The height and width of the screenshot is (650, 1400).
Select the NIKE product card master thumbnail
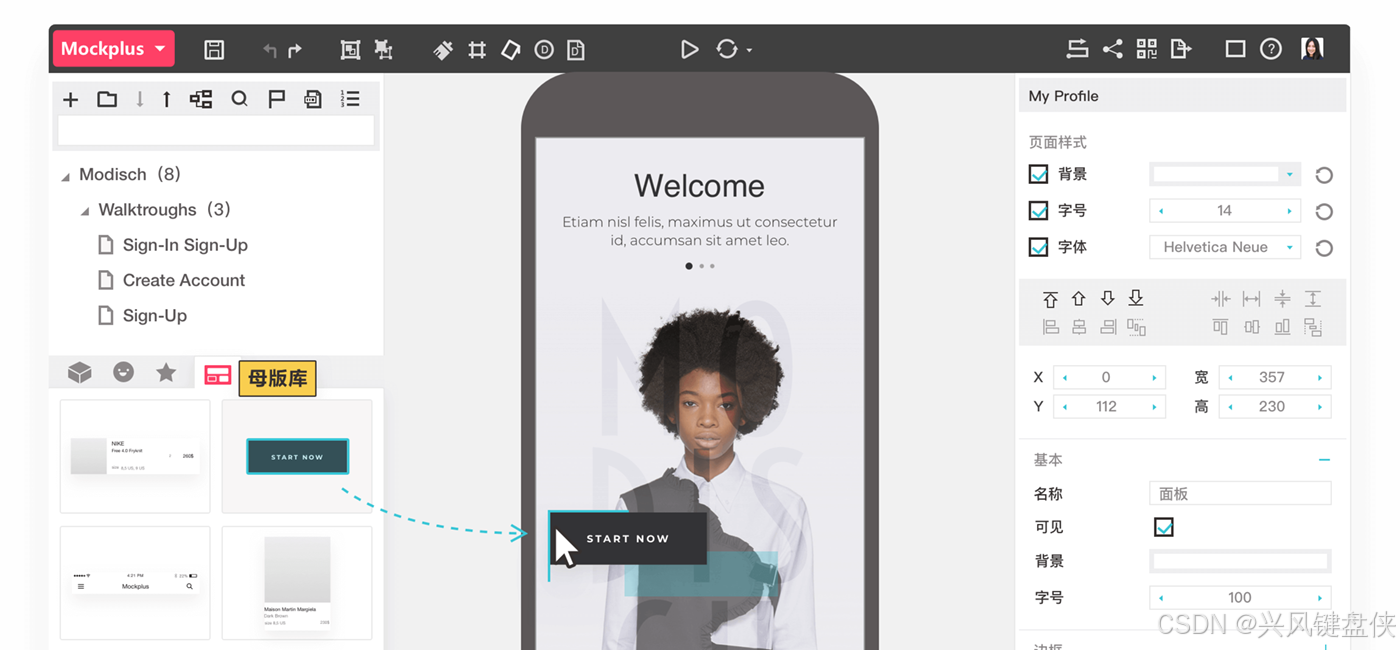pos(135,456)
